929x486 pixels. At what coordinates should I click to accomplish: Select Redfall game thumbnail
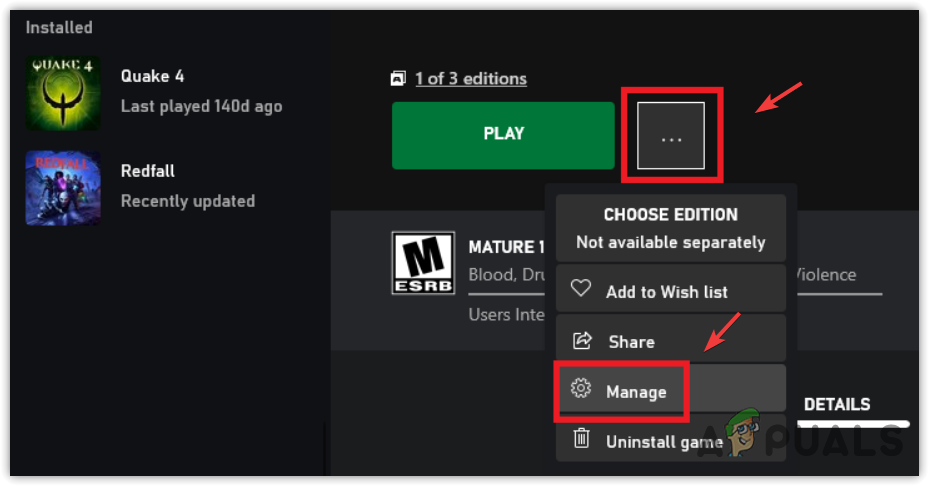click(x=63, y=187)
